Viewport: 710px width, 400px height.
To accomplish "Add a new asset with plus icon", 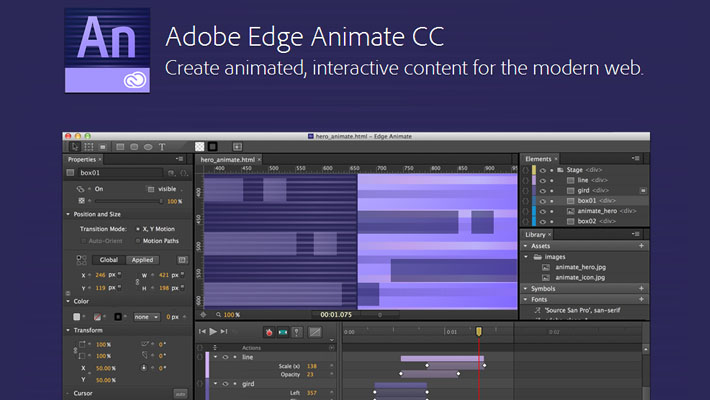I will 641,246.
